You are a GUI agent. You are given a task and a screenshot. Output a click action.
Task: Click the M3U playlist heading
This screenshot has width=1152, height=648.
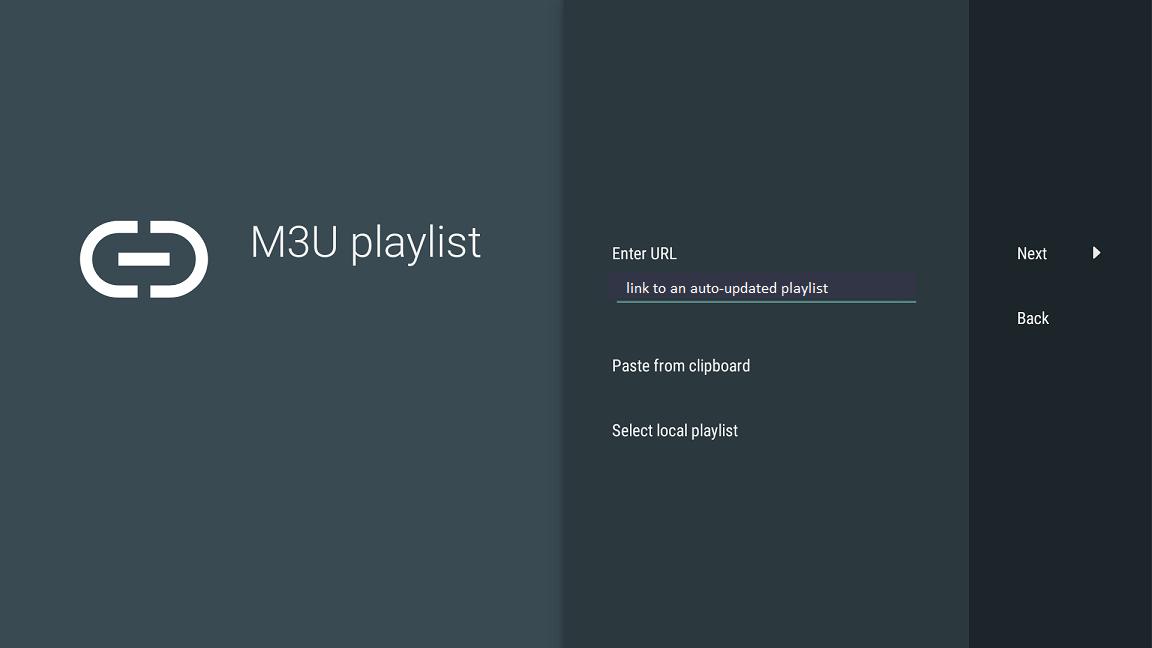click(x=365, y=242)
